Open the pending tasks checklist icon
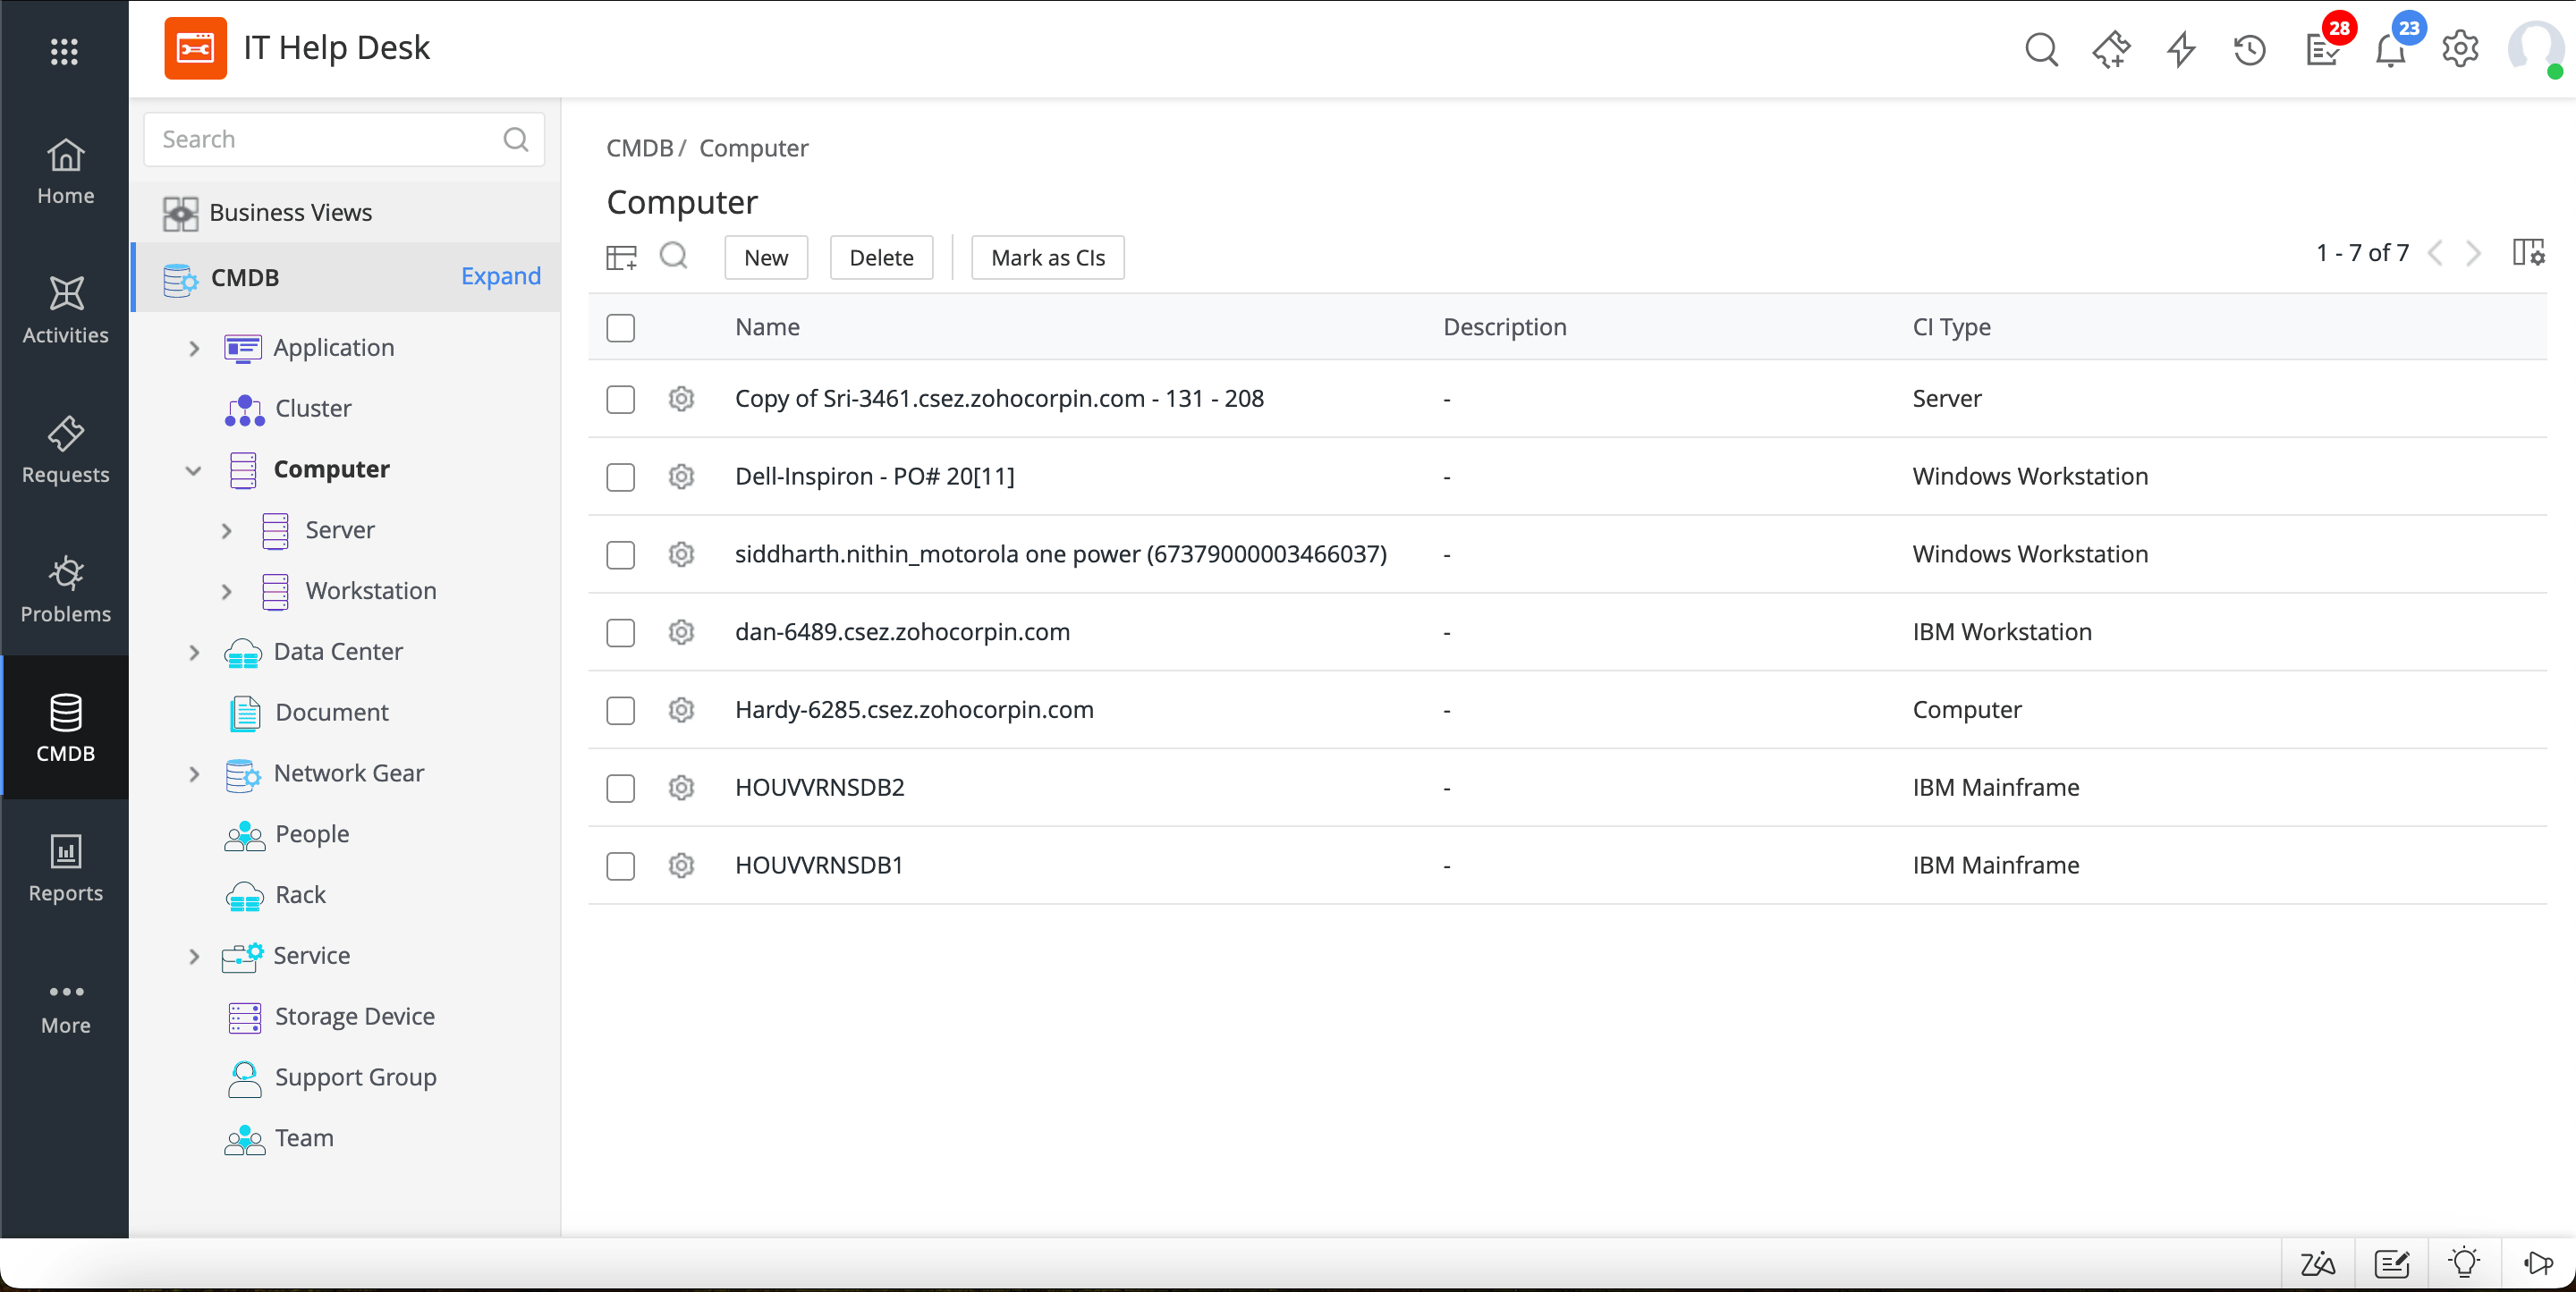This screenshot has width=2576, height=1292. (2321, 49)
